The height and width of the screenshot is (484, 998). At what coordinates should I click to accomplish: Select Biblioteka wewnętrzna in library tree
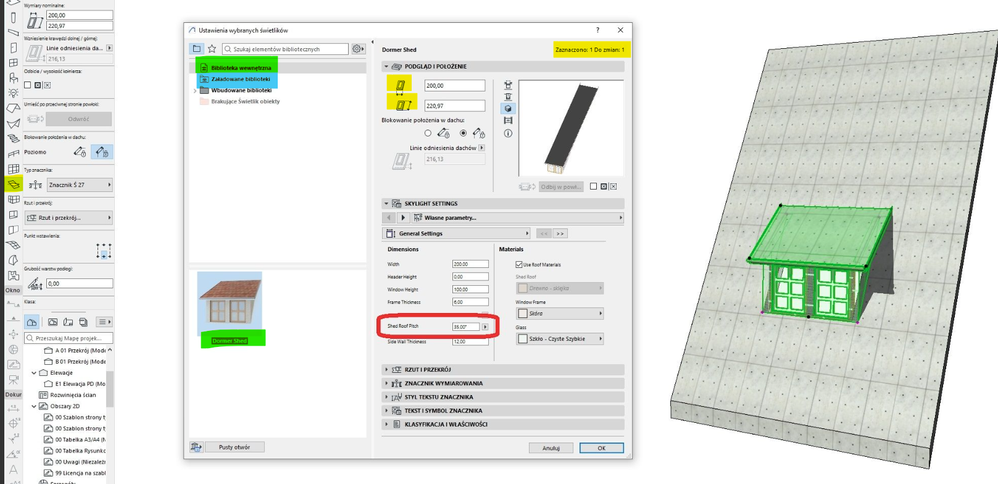coord(241,68)
